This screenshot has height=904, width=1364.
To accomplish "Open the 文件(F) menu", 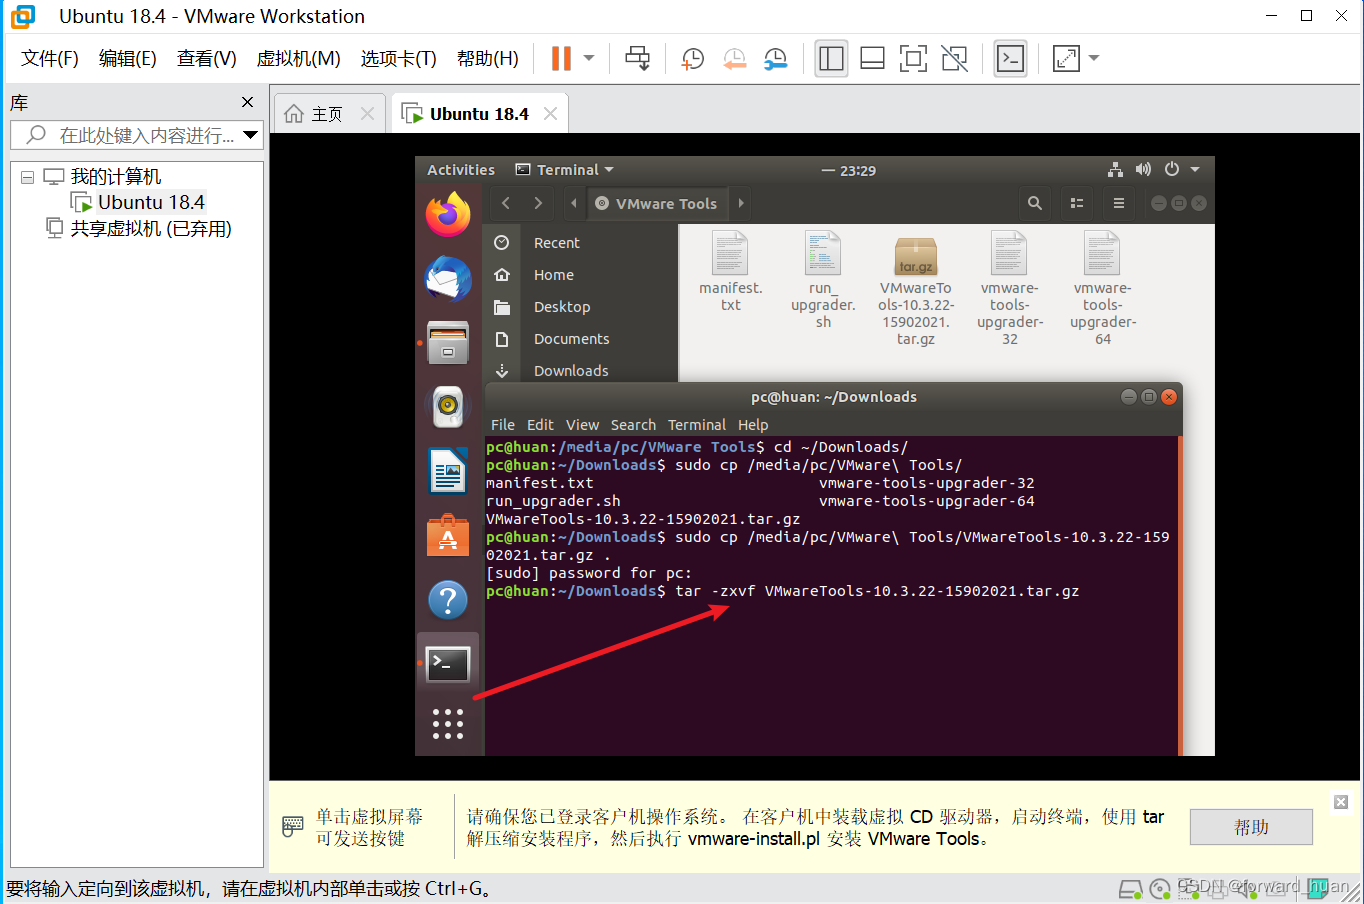I will click(x=49, y=58).
